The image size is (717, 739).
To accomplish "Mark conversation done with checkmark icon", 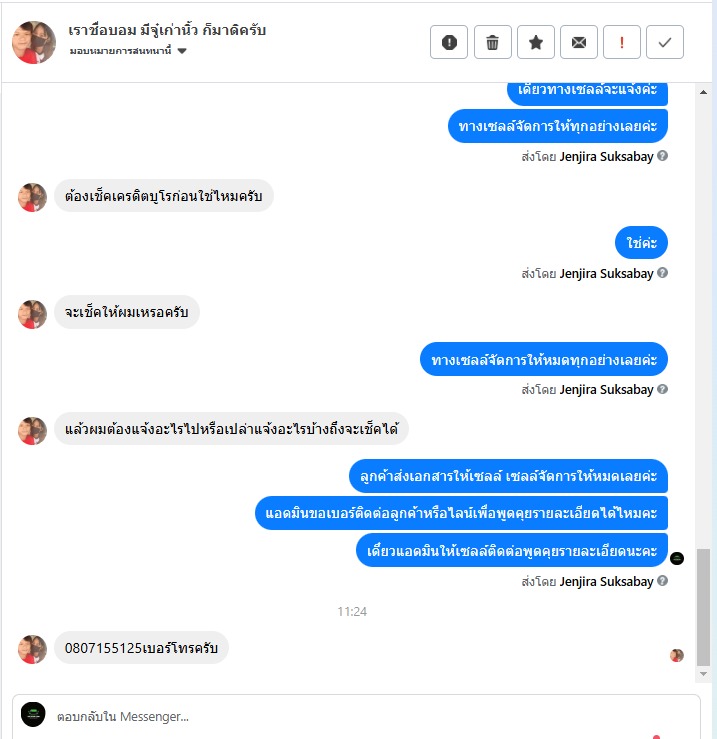I will (x=665, y=42).
